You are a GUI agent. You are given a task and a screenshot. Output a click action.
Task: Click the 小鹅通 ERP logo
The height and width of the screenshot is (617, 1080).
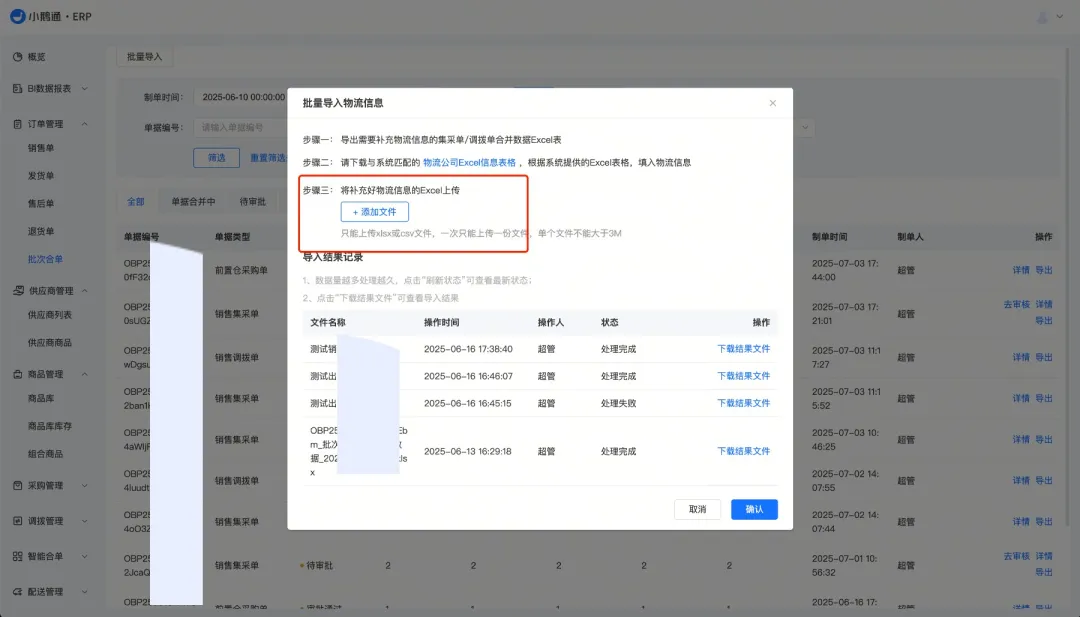coord(51,17)
